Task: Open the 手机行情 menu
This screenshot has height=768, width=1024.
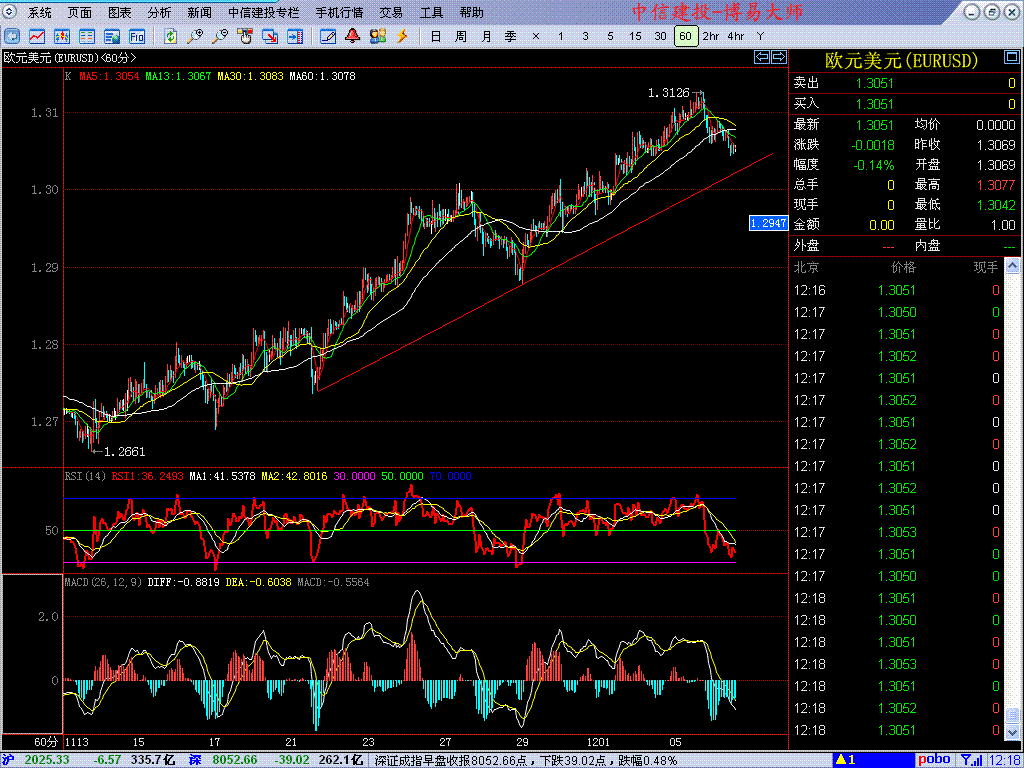Action: 340,12
